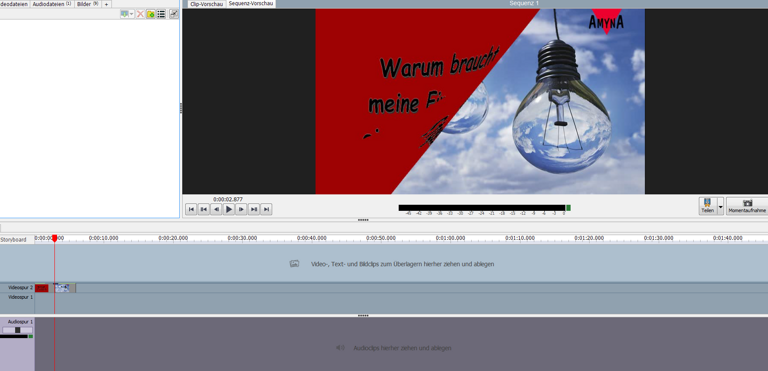The width and height of the screenshot is (768, 371).
Task: Click the Teilen split button
Action: [x=707, y=206]
